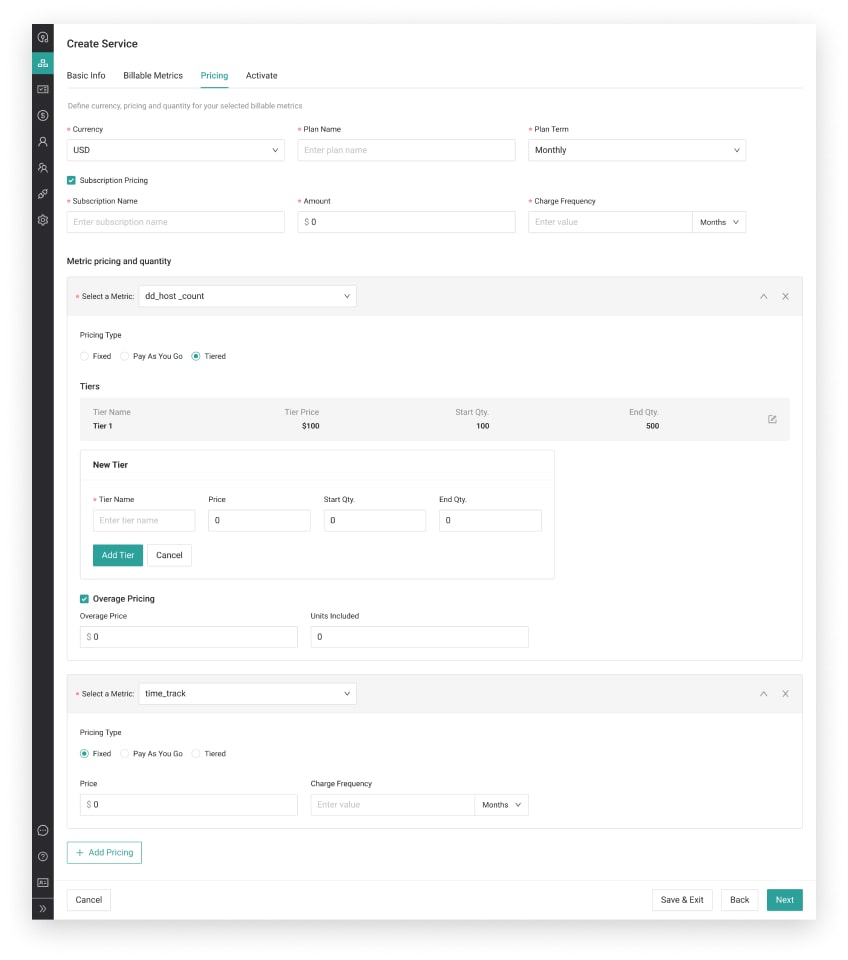This screenshot has height=960, width=848.
Task: Click the help question mark sidebar icon
Action: [x=42, y=856]
